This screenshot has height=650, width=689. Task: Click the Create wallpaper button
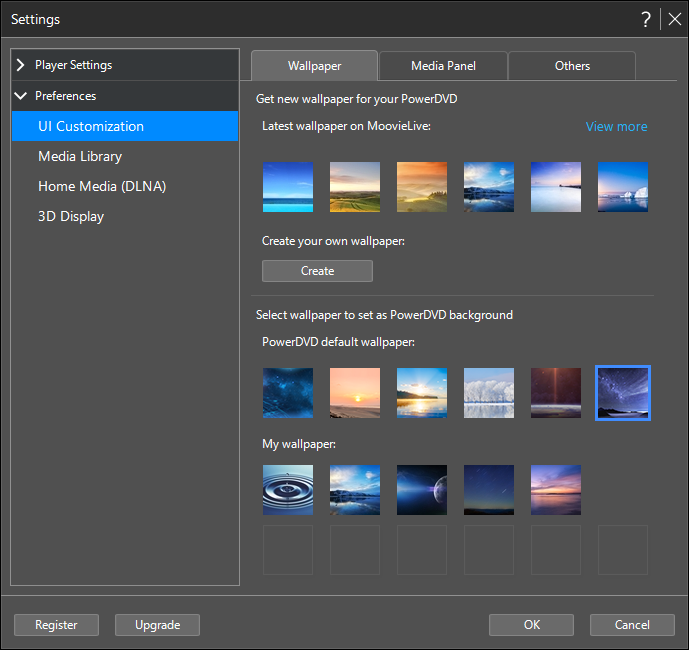tap(317, 271)
